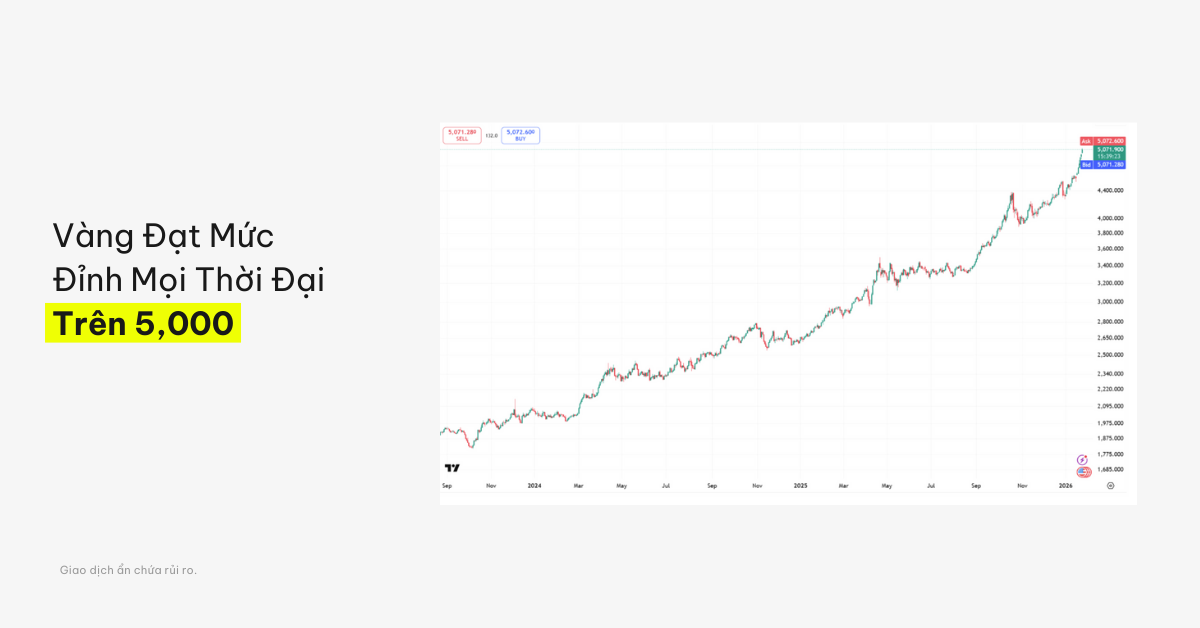Select the 2025 label on time axis
The height and width of the screenshot is (628, 1200).
[800, 486]
